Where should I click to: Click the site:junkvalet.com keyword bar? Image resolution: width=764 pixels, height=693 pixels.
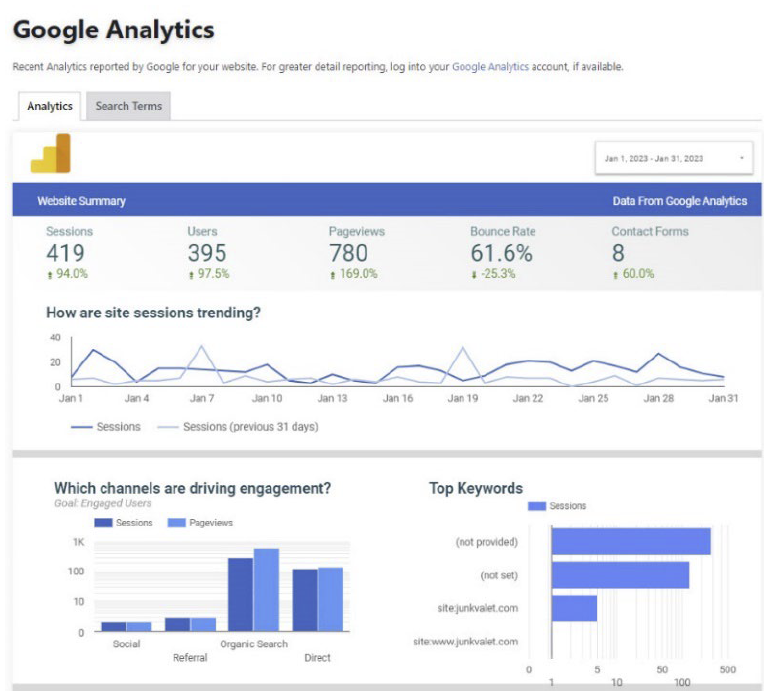(x=574, y=608)
